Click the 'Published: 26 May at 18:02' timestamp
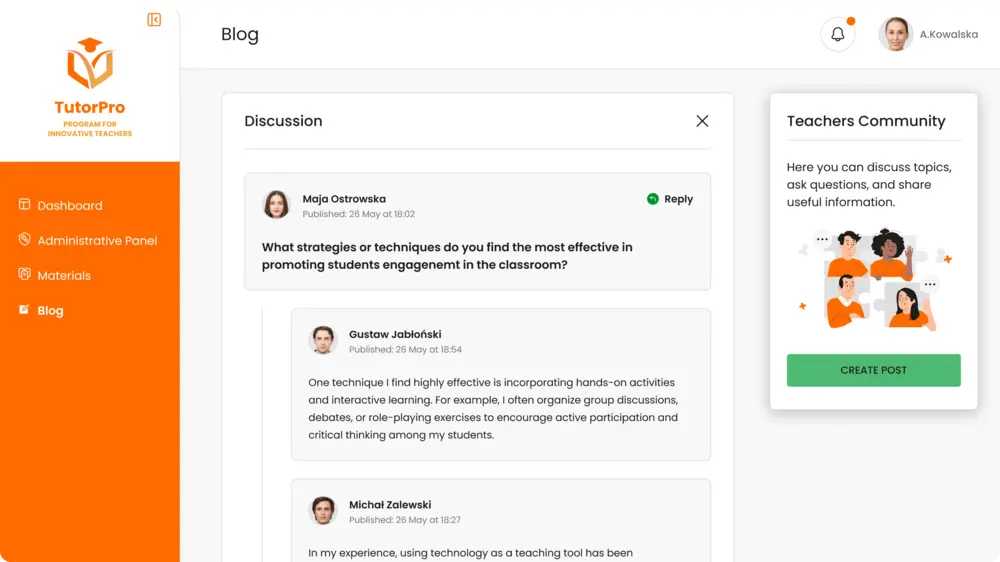The height and width of the screenshot is (562, 1000). click(x=358, y=214)
